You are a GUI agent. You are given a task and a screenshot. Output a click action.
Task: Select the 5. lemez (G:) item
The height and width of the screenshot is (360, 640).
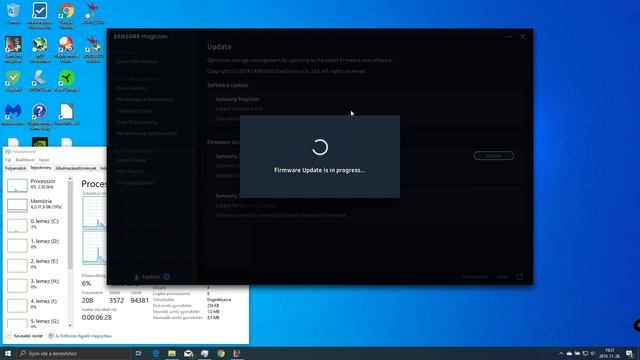[x=35, y=323]
